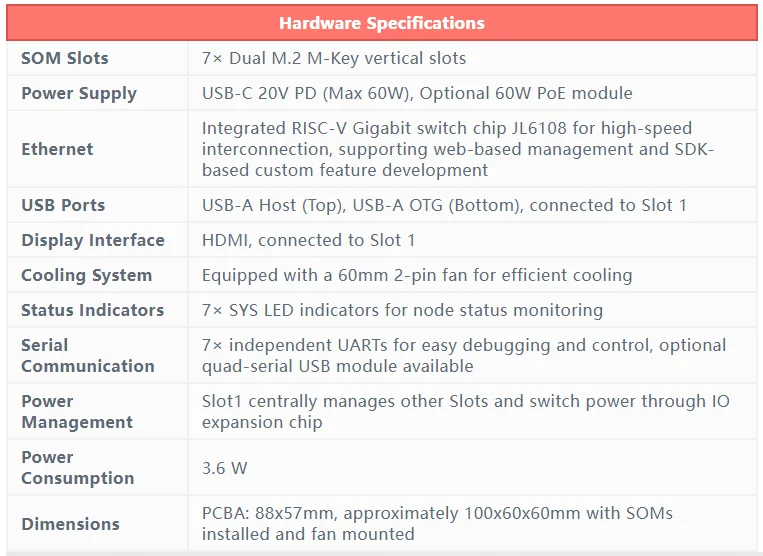The width and height of the screenshot is (763, 556).
Task: Click the 3.6 W power consumption value
Action: (225, 467)
